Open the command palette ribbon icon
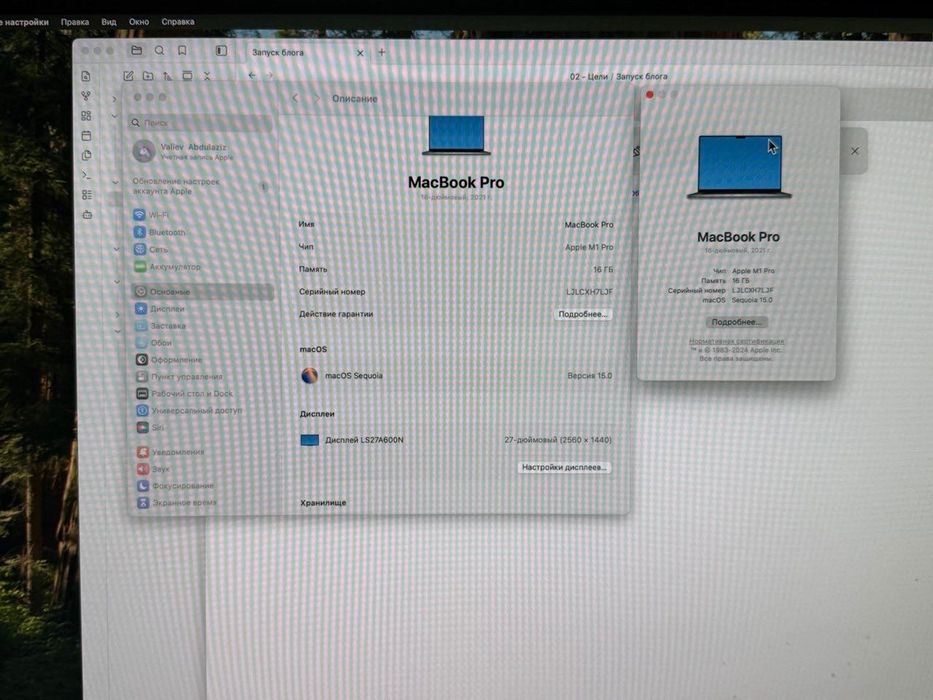 coord(86,175)
